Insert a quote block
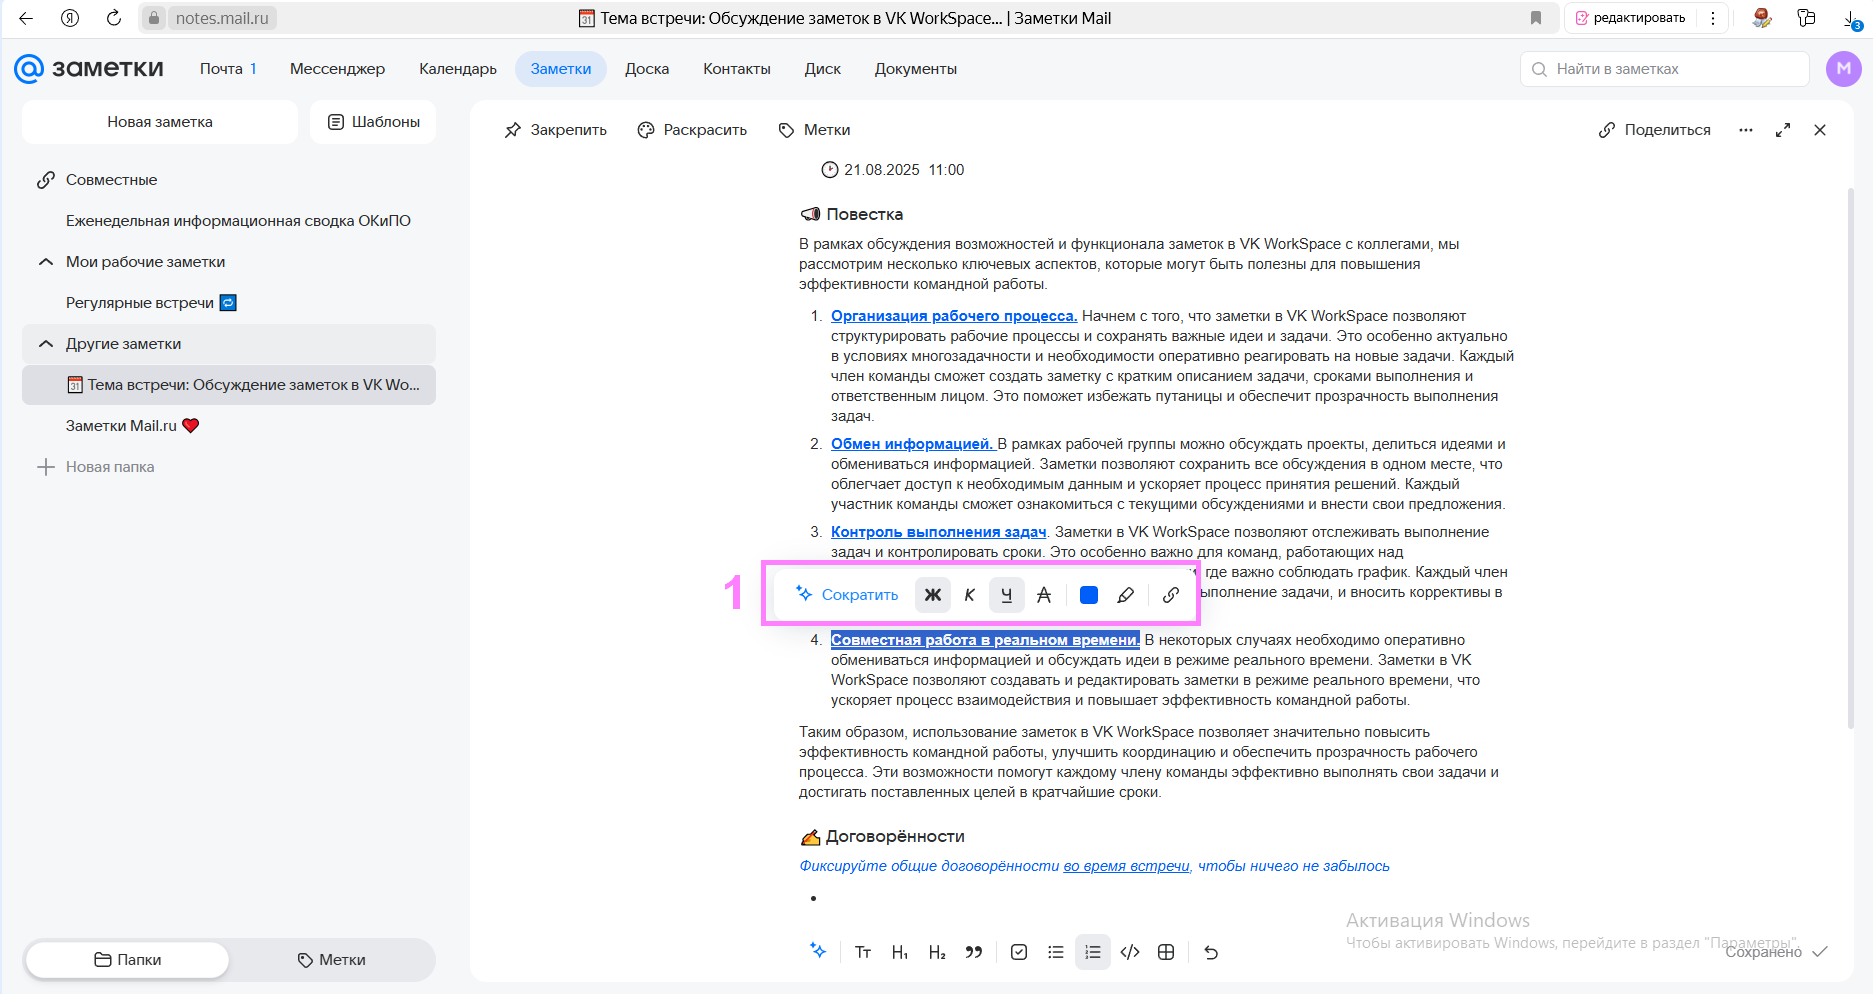Screen dimensions: 1873x994 [x=974, y=952]
